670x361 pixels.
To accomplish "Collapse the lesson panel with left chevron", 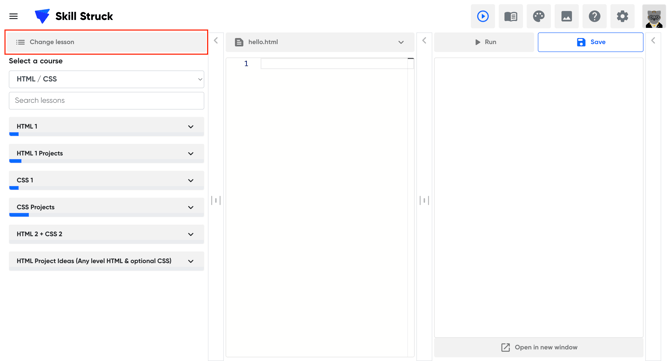I will [x=216, y=41].
